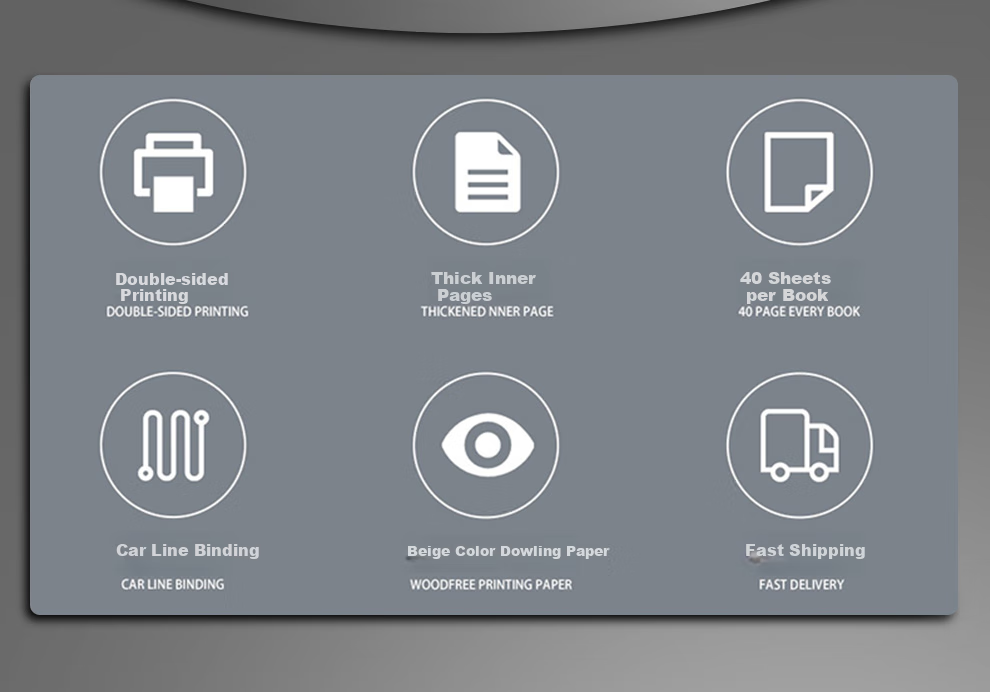This screenshot has width=990, height=692.
Task: Click the "Double-sided Printing" heading
Action: [172, 287]
